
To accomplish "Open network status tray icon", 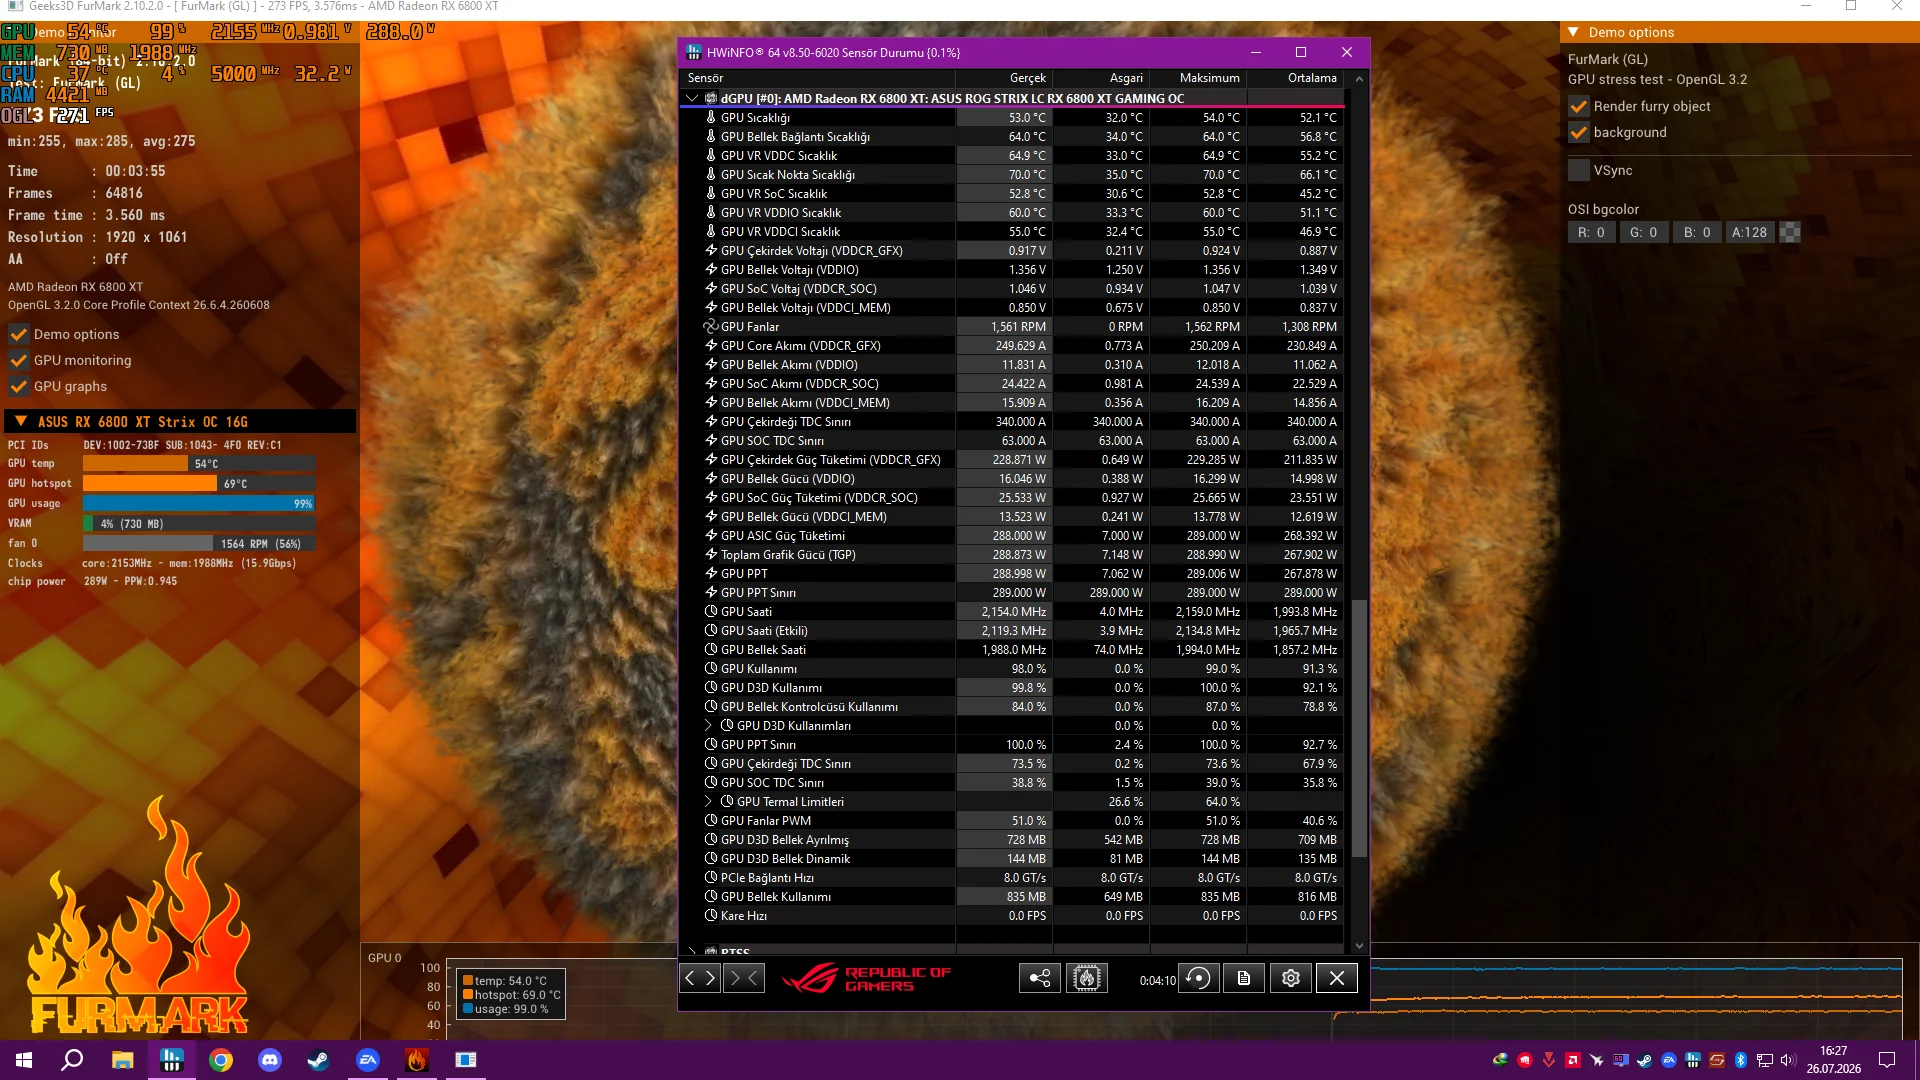I will point(1765,1060).
